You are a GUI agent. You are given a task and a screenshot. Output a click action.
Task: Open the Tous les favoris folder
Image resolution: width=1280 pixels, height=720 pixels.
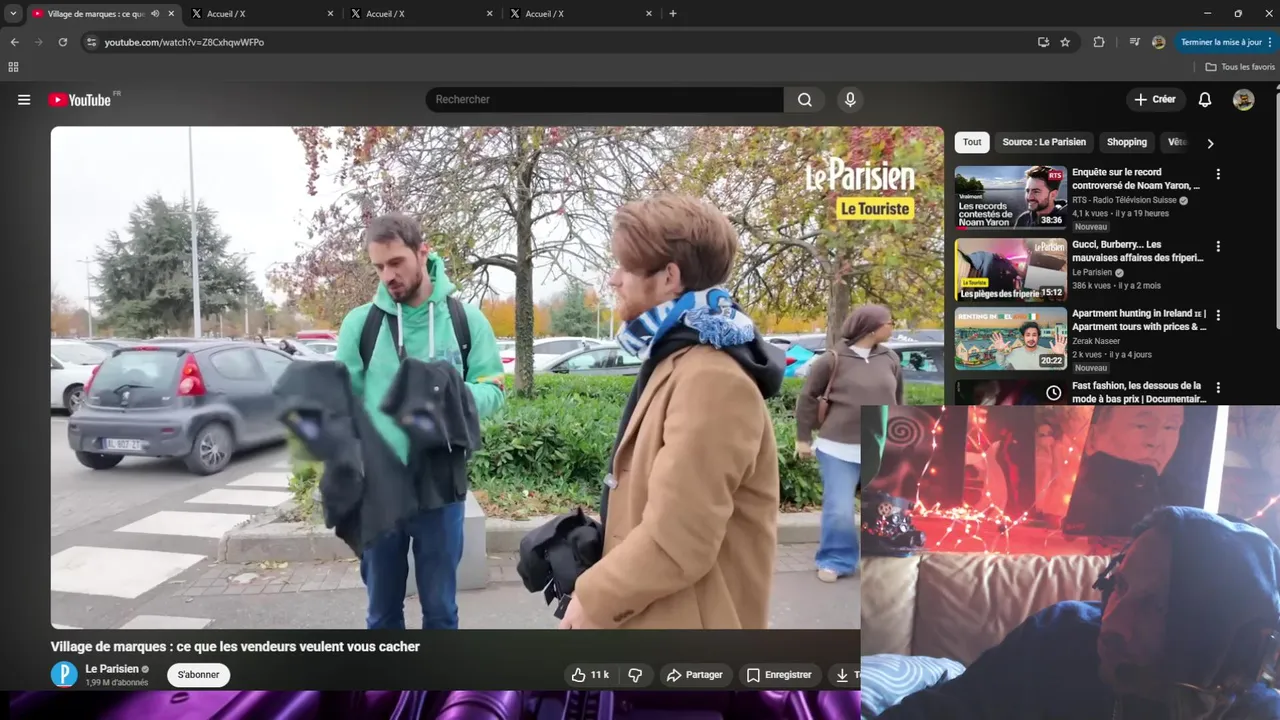(x=1240, y=67)
